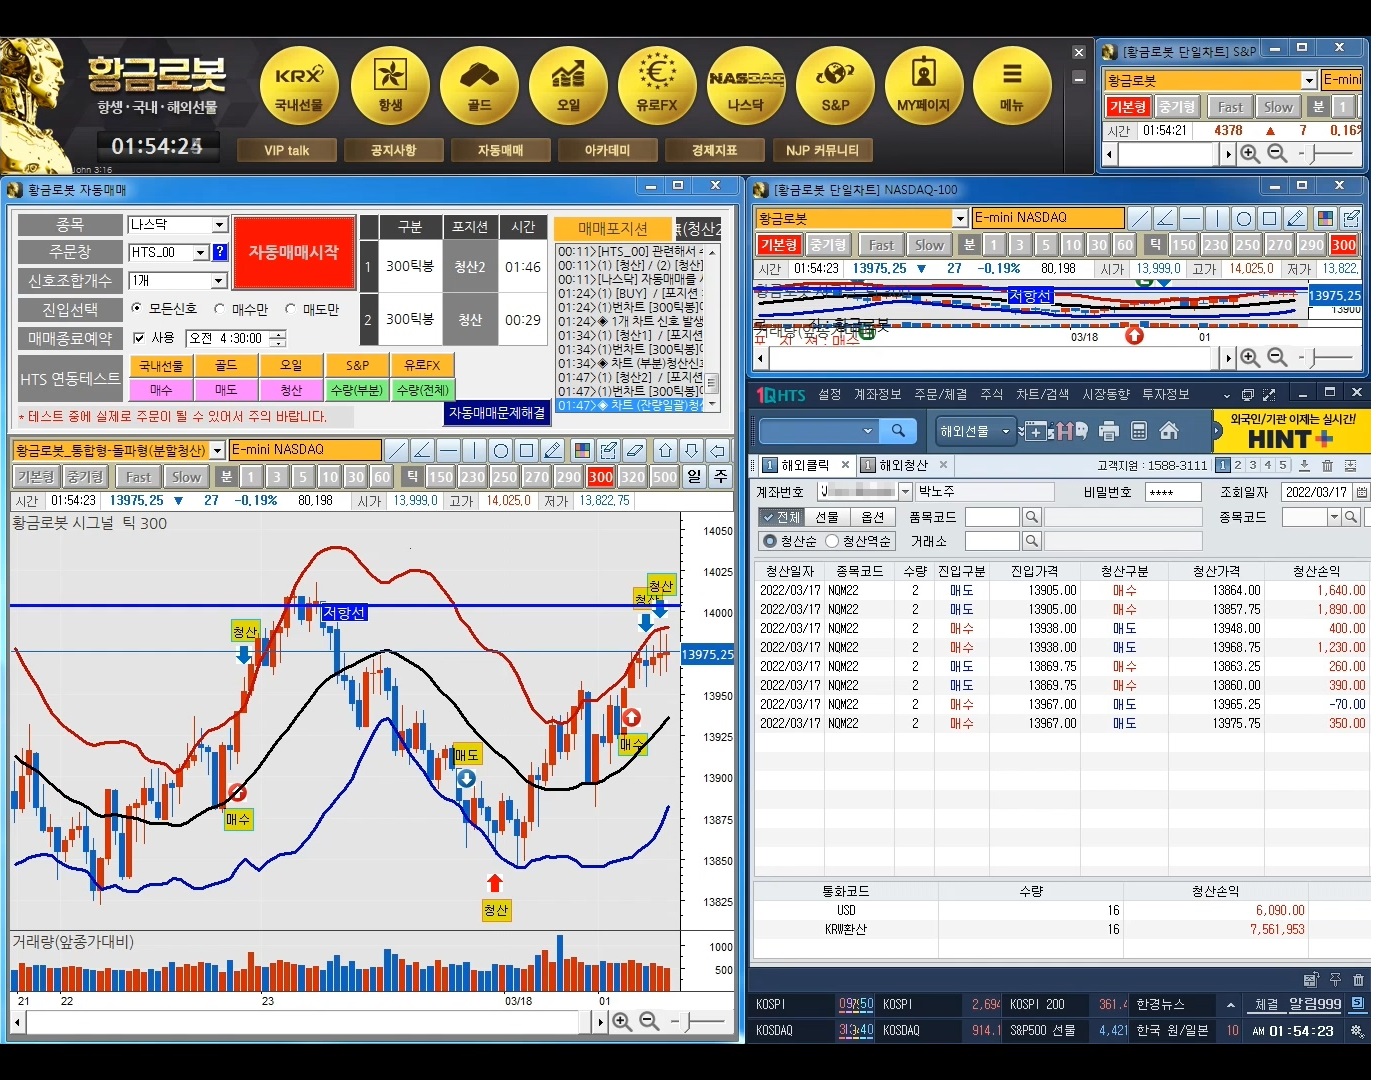
Task: Click 자동매매문제해결 button
Action: coord(497,413)
